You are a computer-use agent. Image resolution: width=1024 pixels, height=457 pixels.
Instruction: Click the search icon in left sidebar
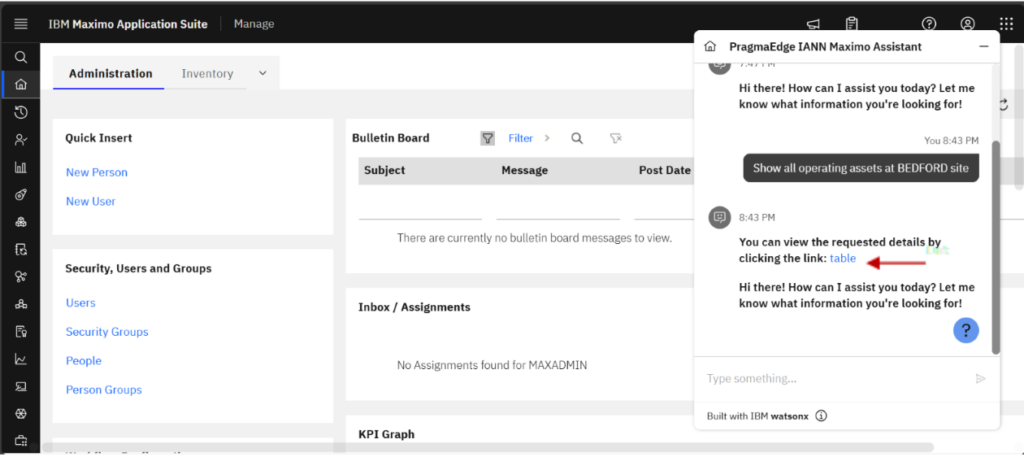tap(21, 57)
